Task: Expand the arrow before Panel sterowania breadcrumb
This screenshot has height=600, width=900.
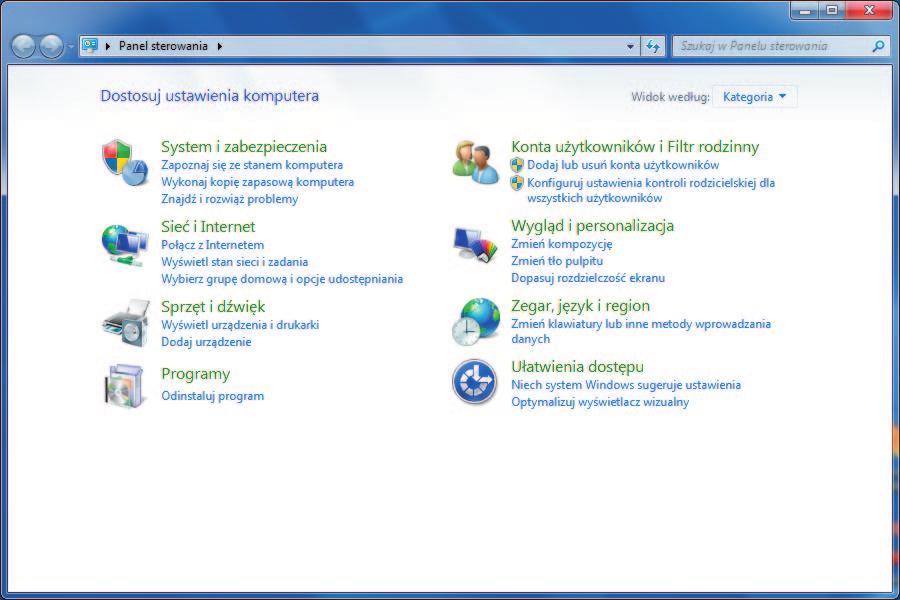Action: (x=107, y=46)
